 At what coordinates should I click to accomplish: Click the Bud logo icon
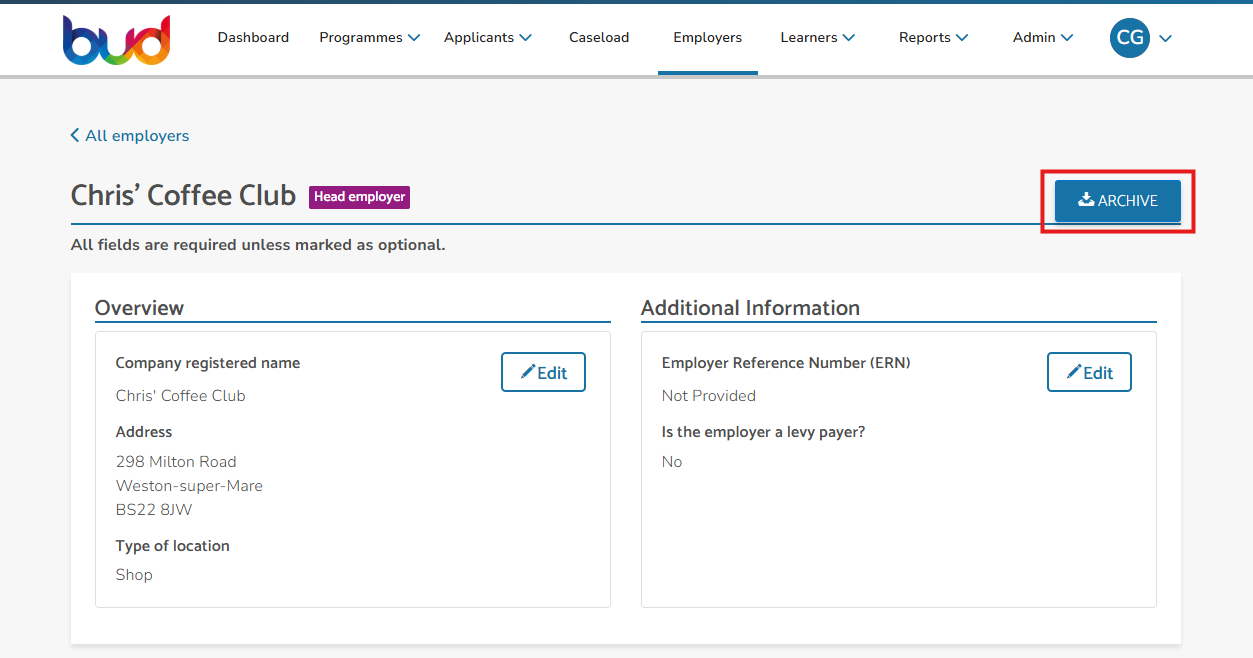[x=116, y=40]
